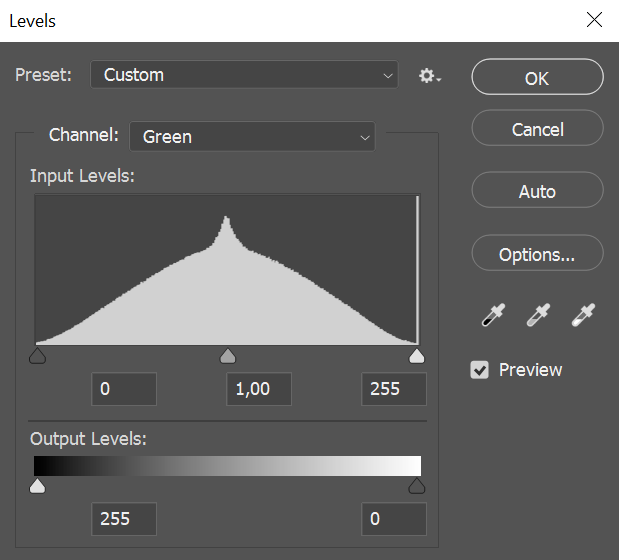Click the Options... button
This screenshot has height=560, width=619.
point(537,253)
